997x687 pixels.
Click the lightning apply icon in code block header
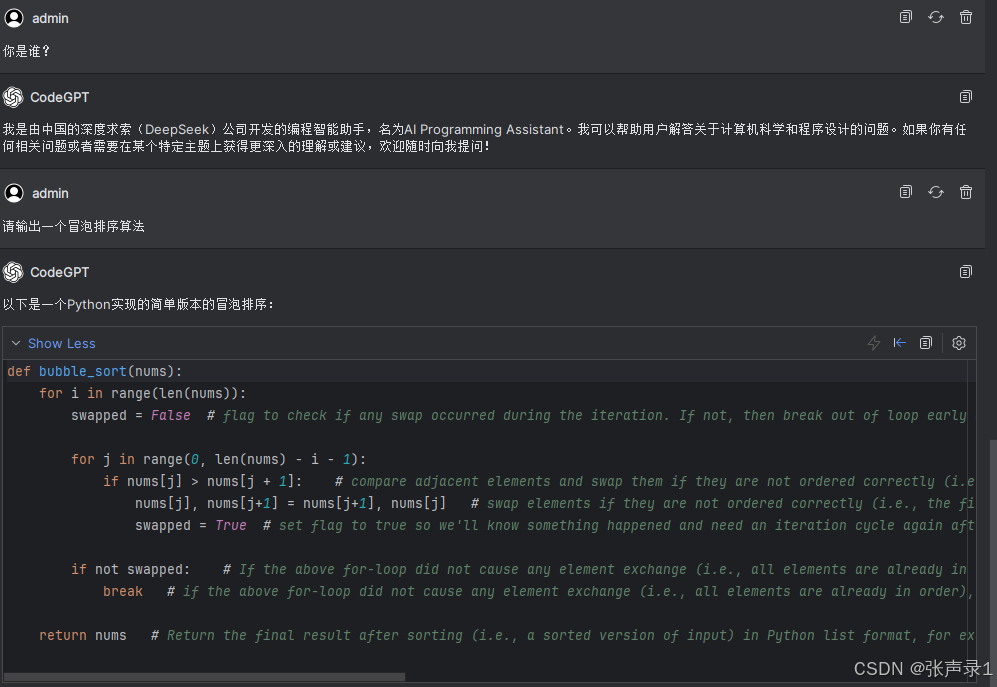tap(874, 344)
